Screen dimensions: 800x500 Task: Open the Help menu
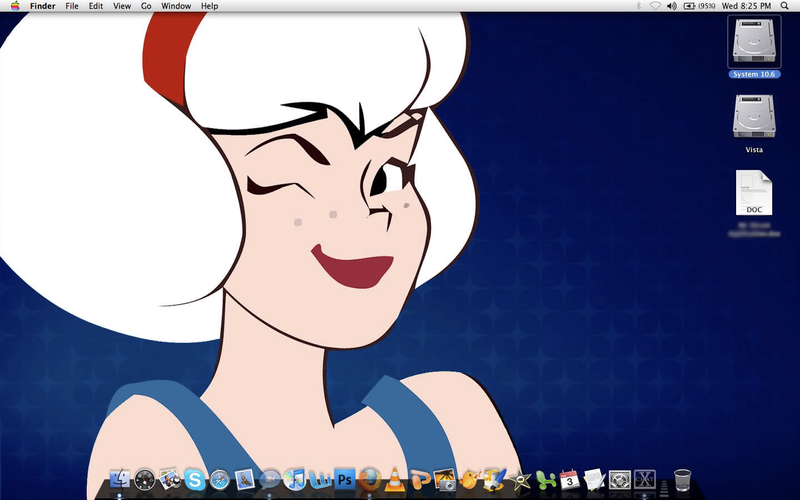pyautogui.click(x=210, y=6)
